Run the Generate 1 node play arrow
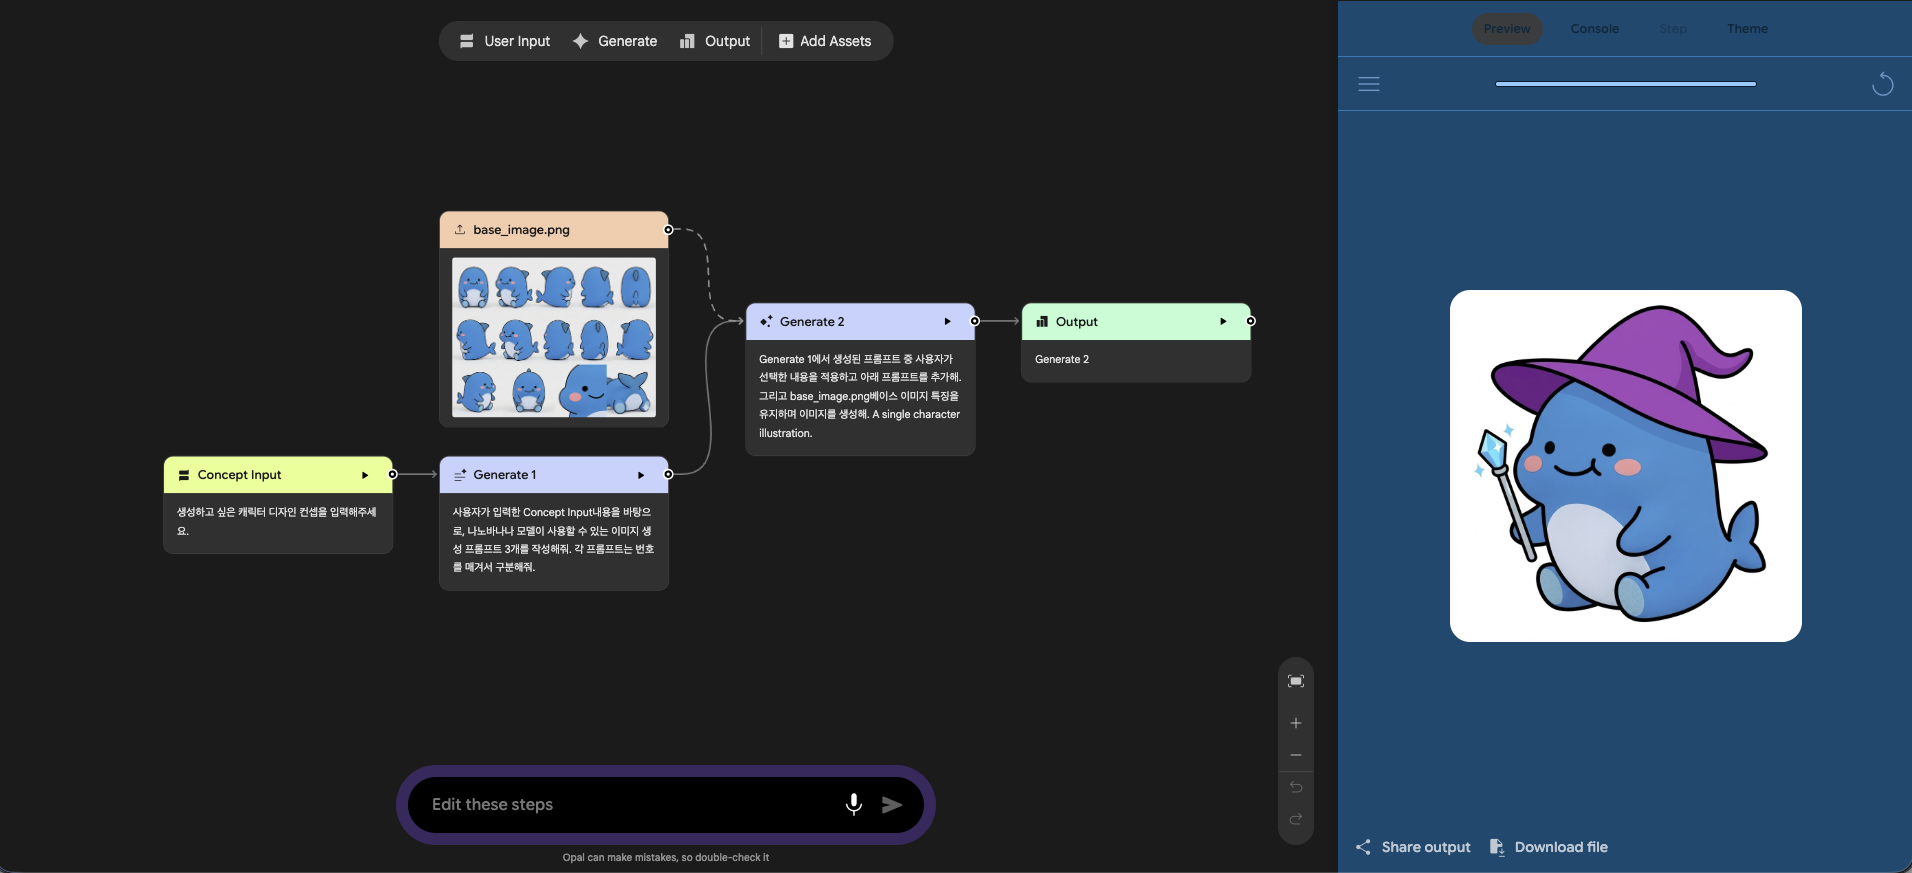 (x=641, y=475)
